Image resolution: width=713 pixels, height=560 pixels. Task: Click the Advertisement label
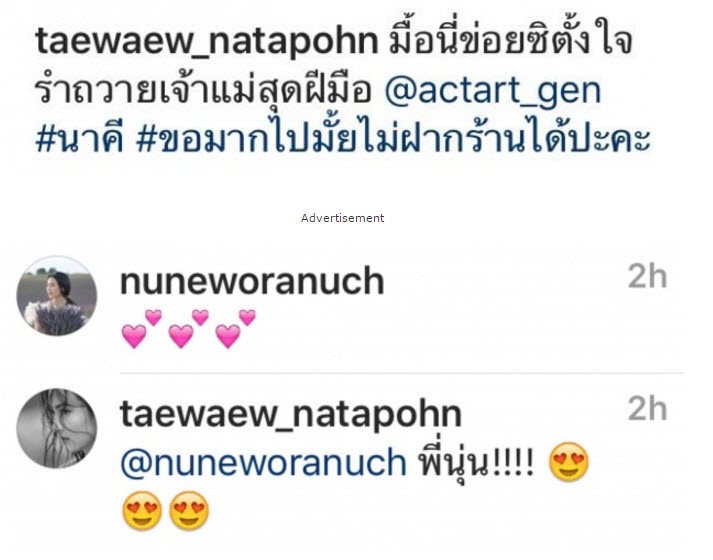click(x=342, y=218)
